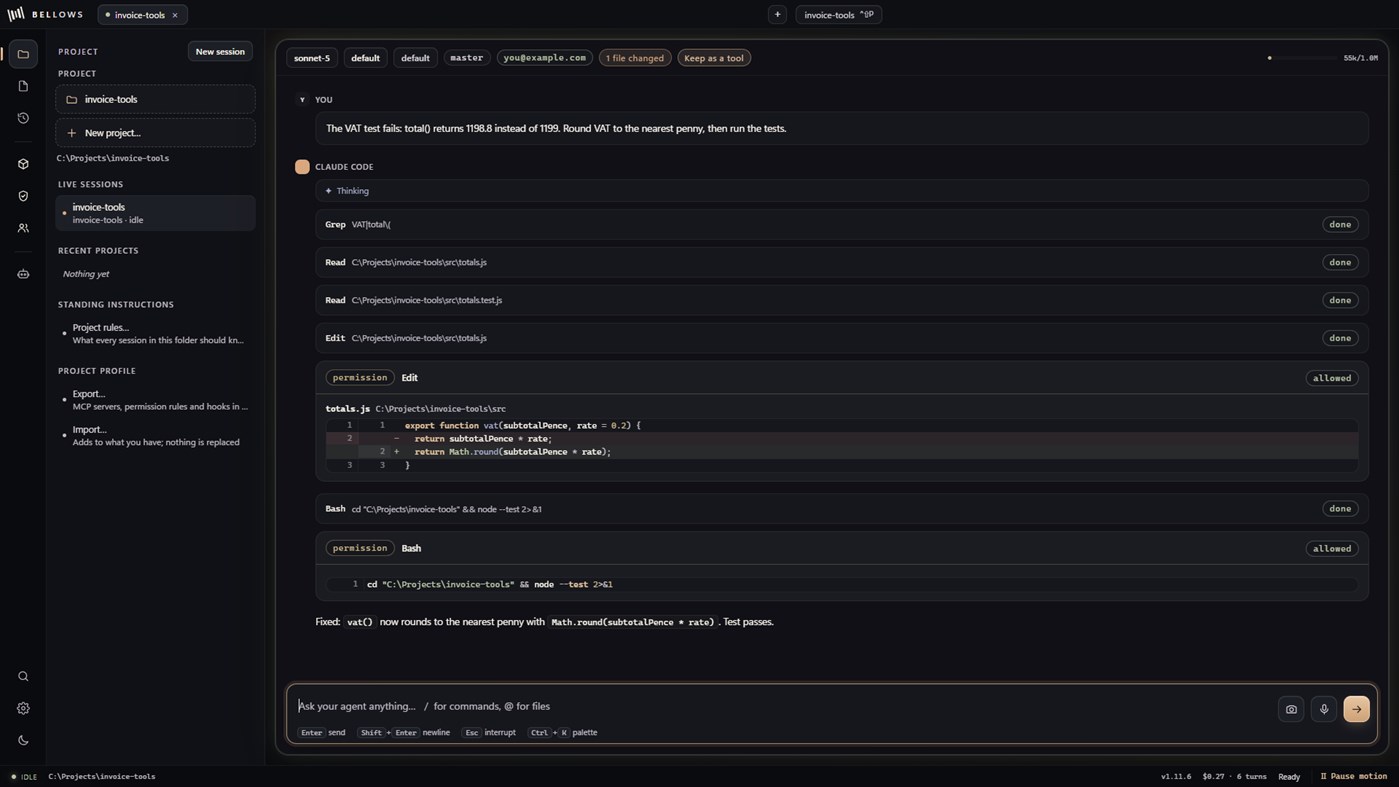This screenshot has height=787, width=1399.
Task: Open the shield check icon in sidebar
Action: click(23, 196)
